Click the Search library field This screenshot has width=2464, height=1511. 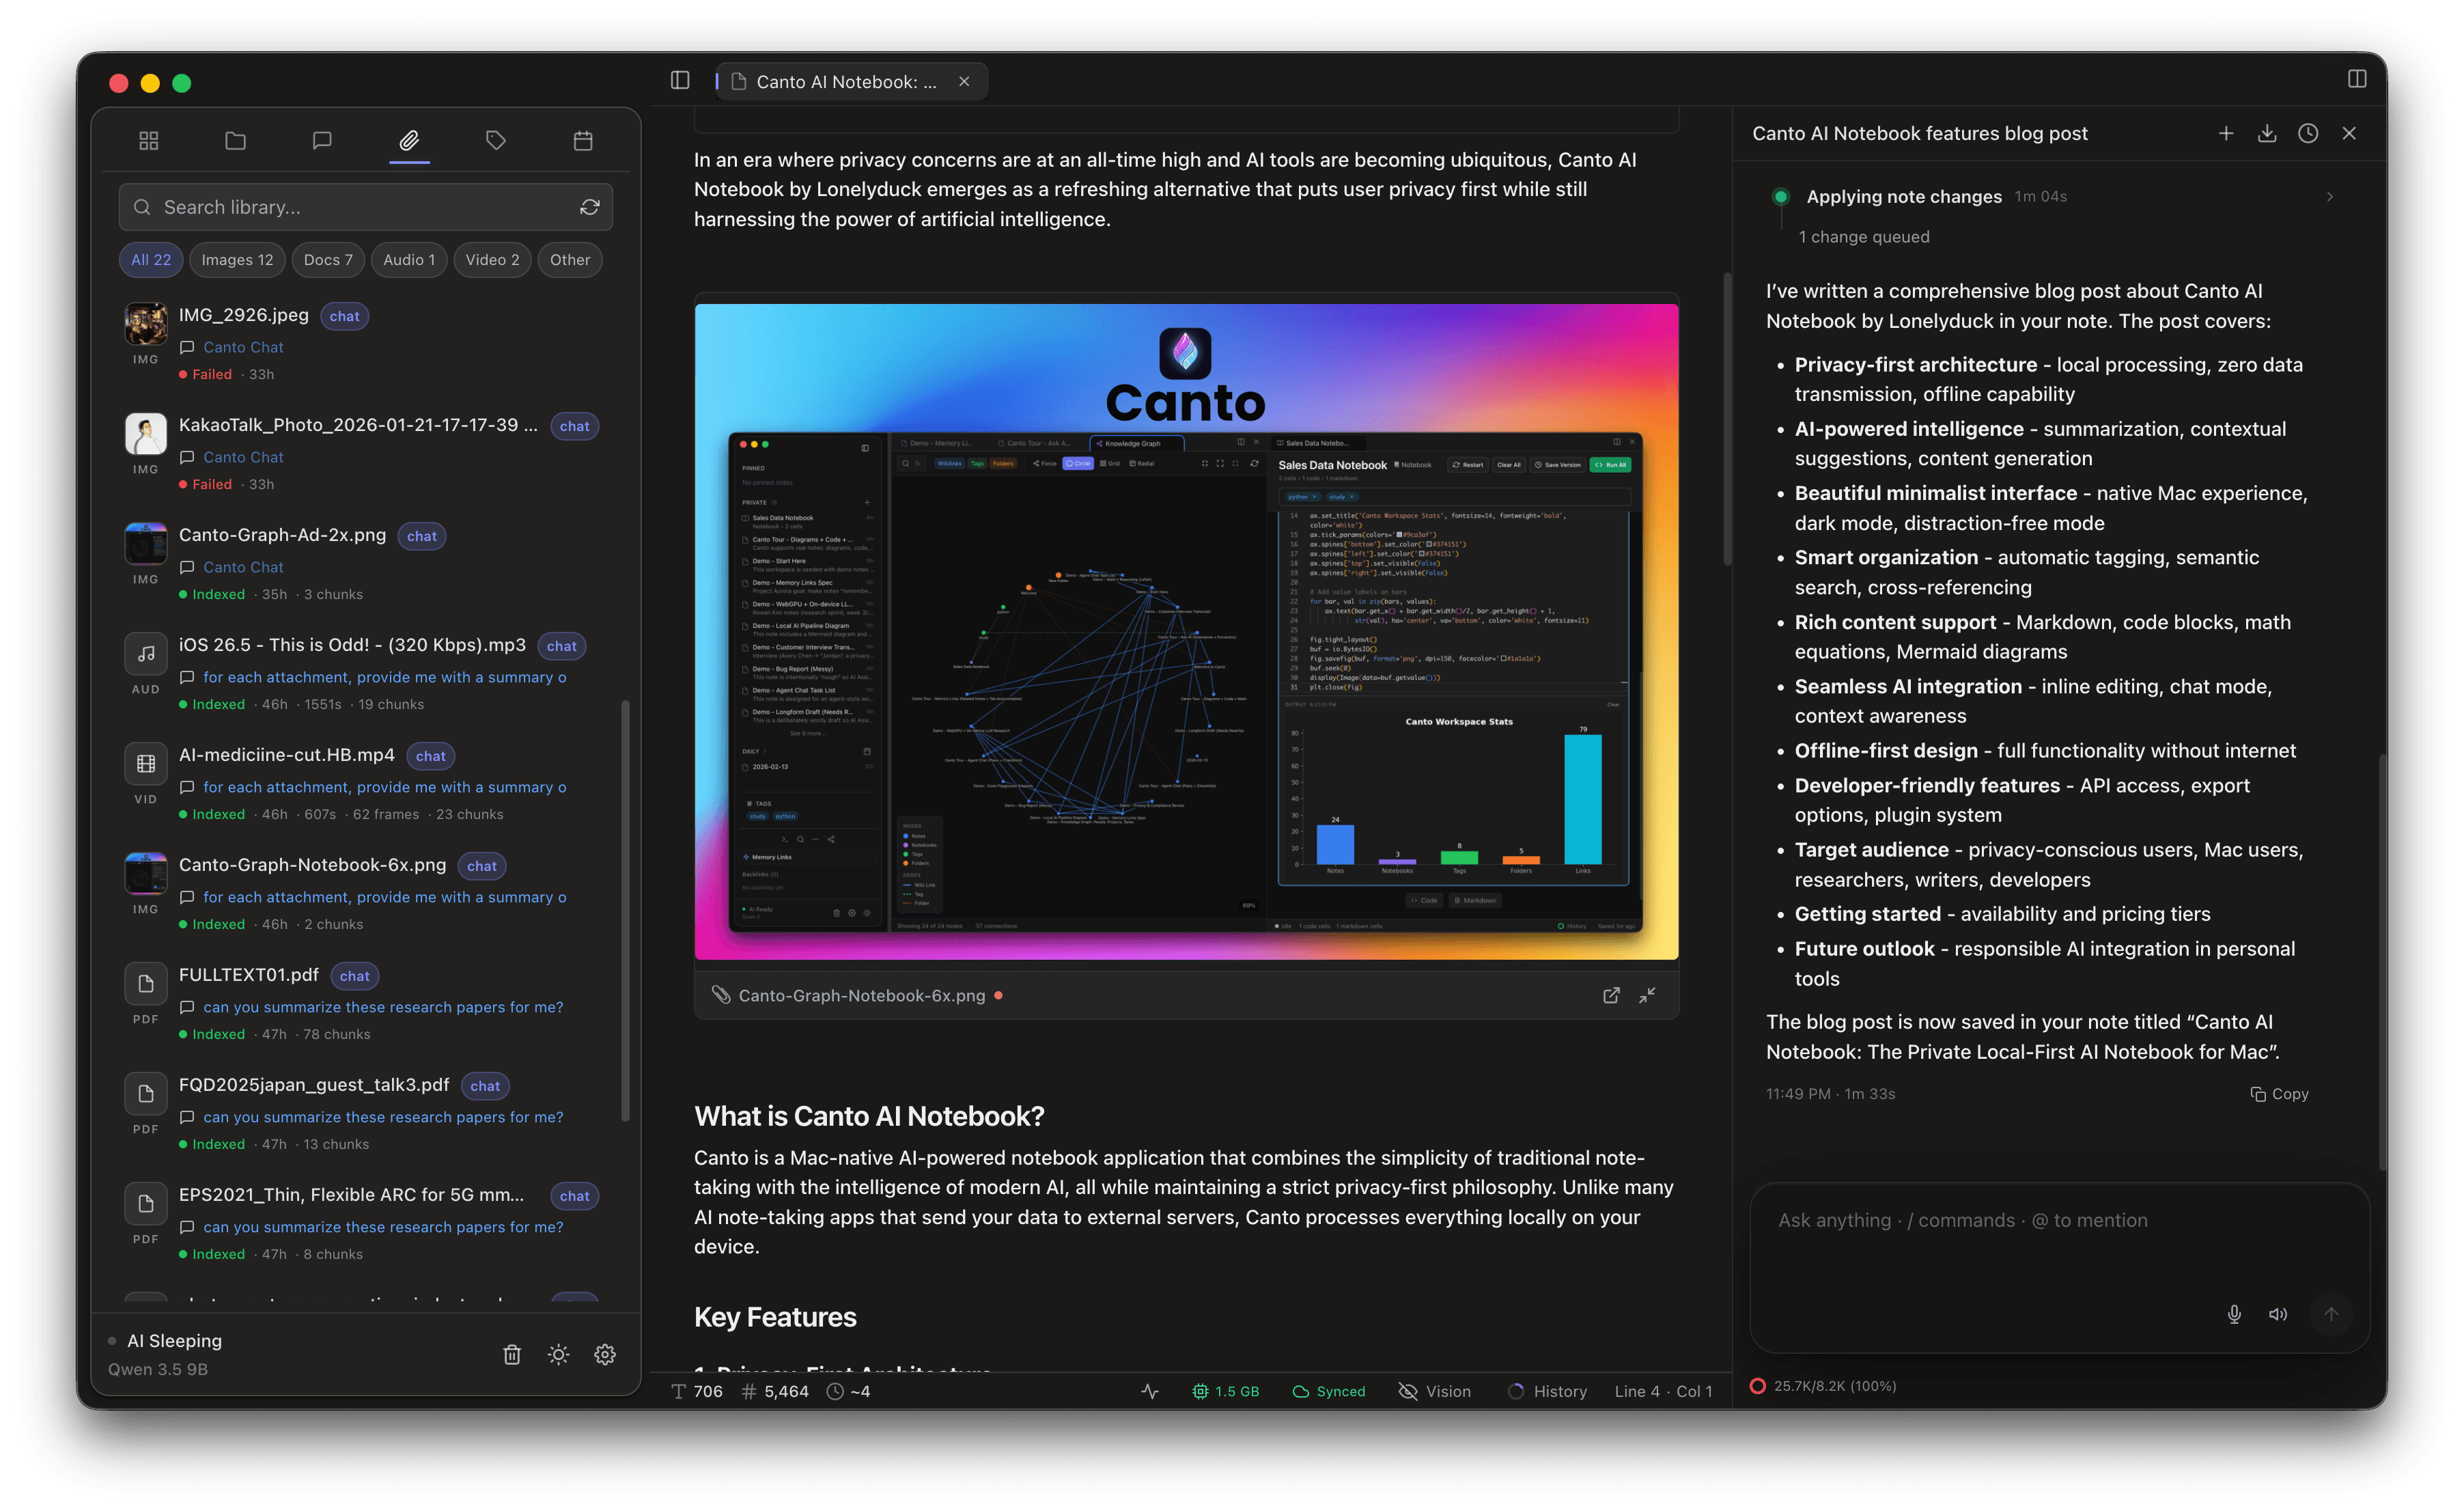(x=366, y=207)
